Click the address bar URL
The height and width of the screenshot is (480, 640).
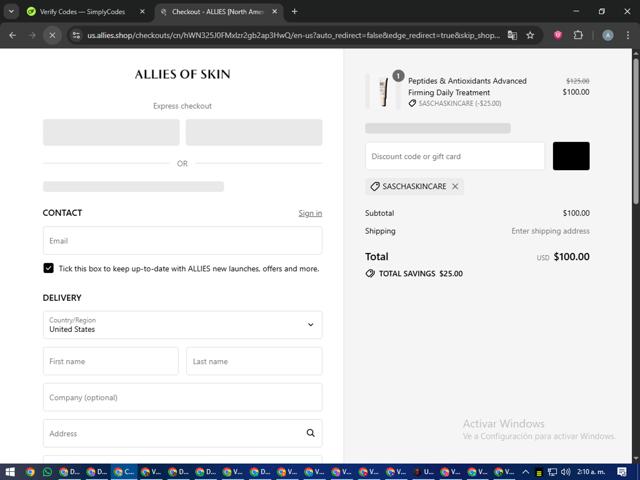[x=293, y=36]
